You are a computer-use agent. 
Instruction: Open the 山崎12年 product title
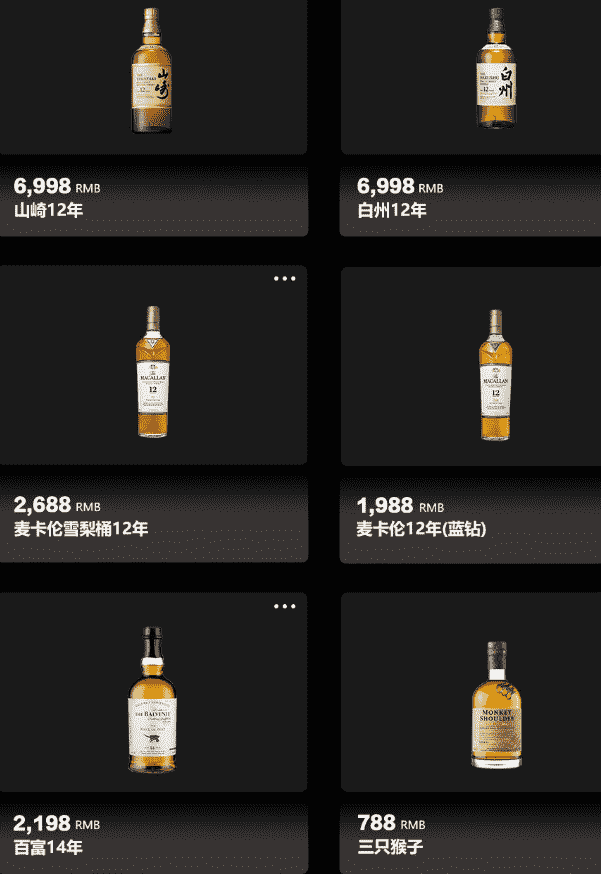pos(49,210)
